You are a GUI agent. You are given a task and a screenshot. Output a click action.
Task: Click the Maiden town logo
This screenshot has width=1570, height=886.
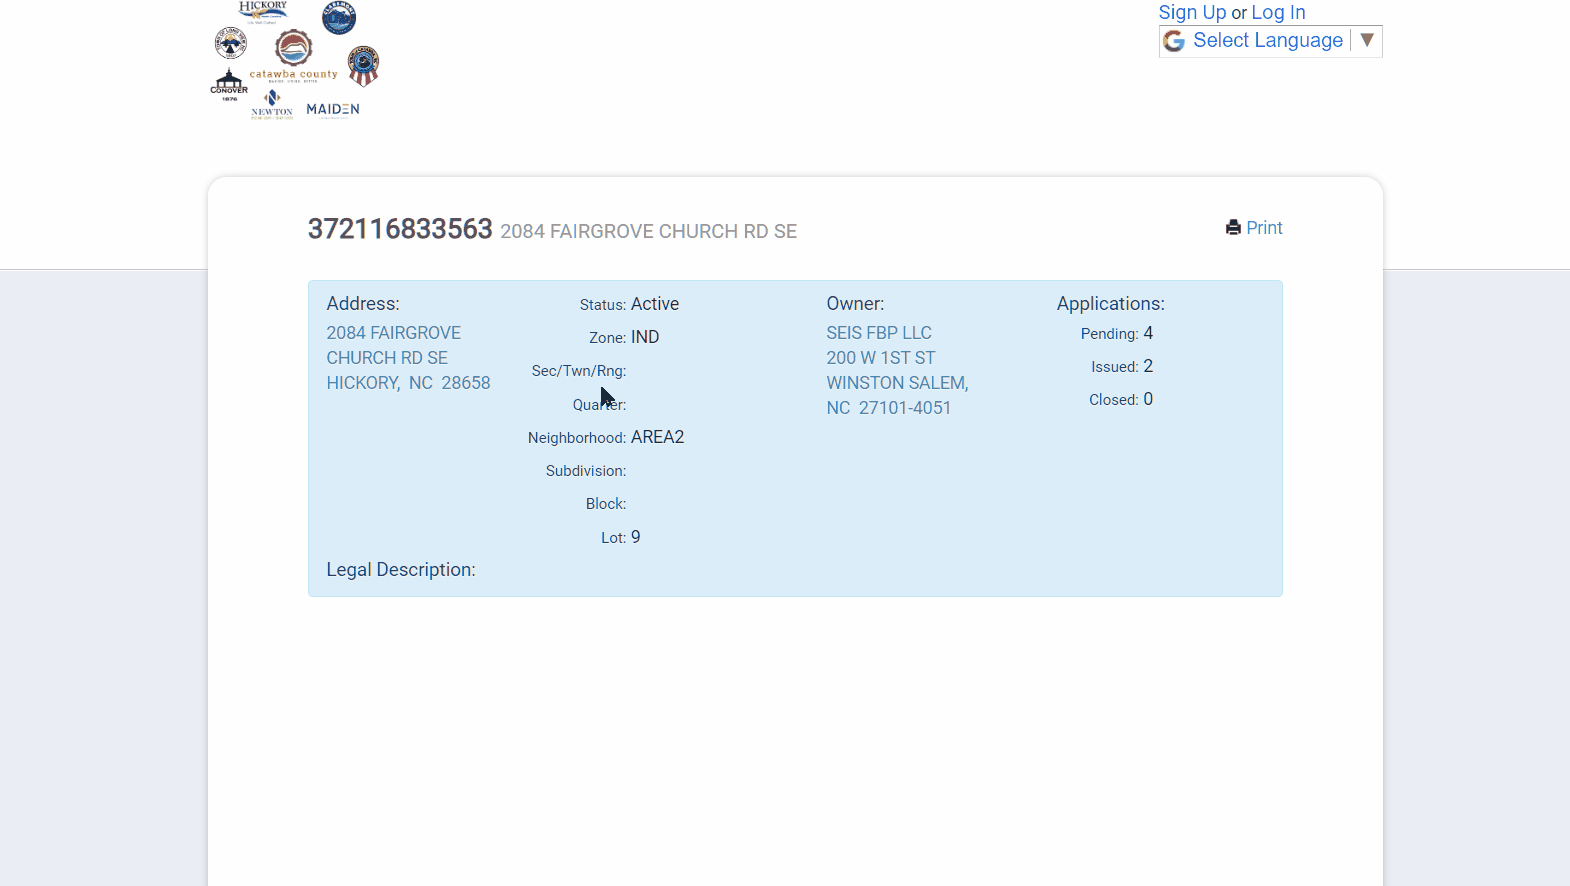333,109
